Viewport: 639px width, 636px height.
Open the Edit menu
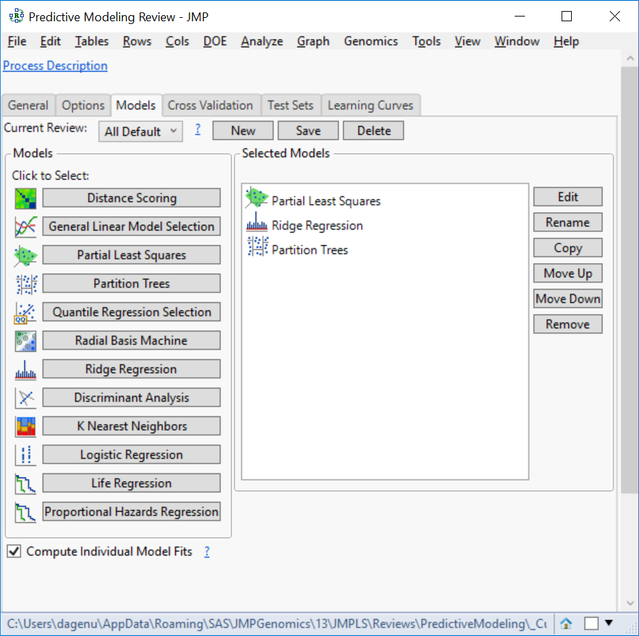[x=50, y=41]
